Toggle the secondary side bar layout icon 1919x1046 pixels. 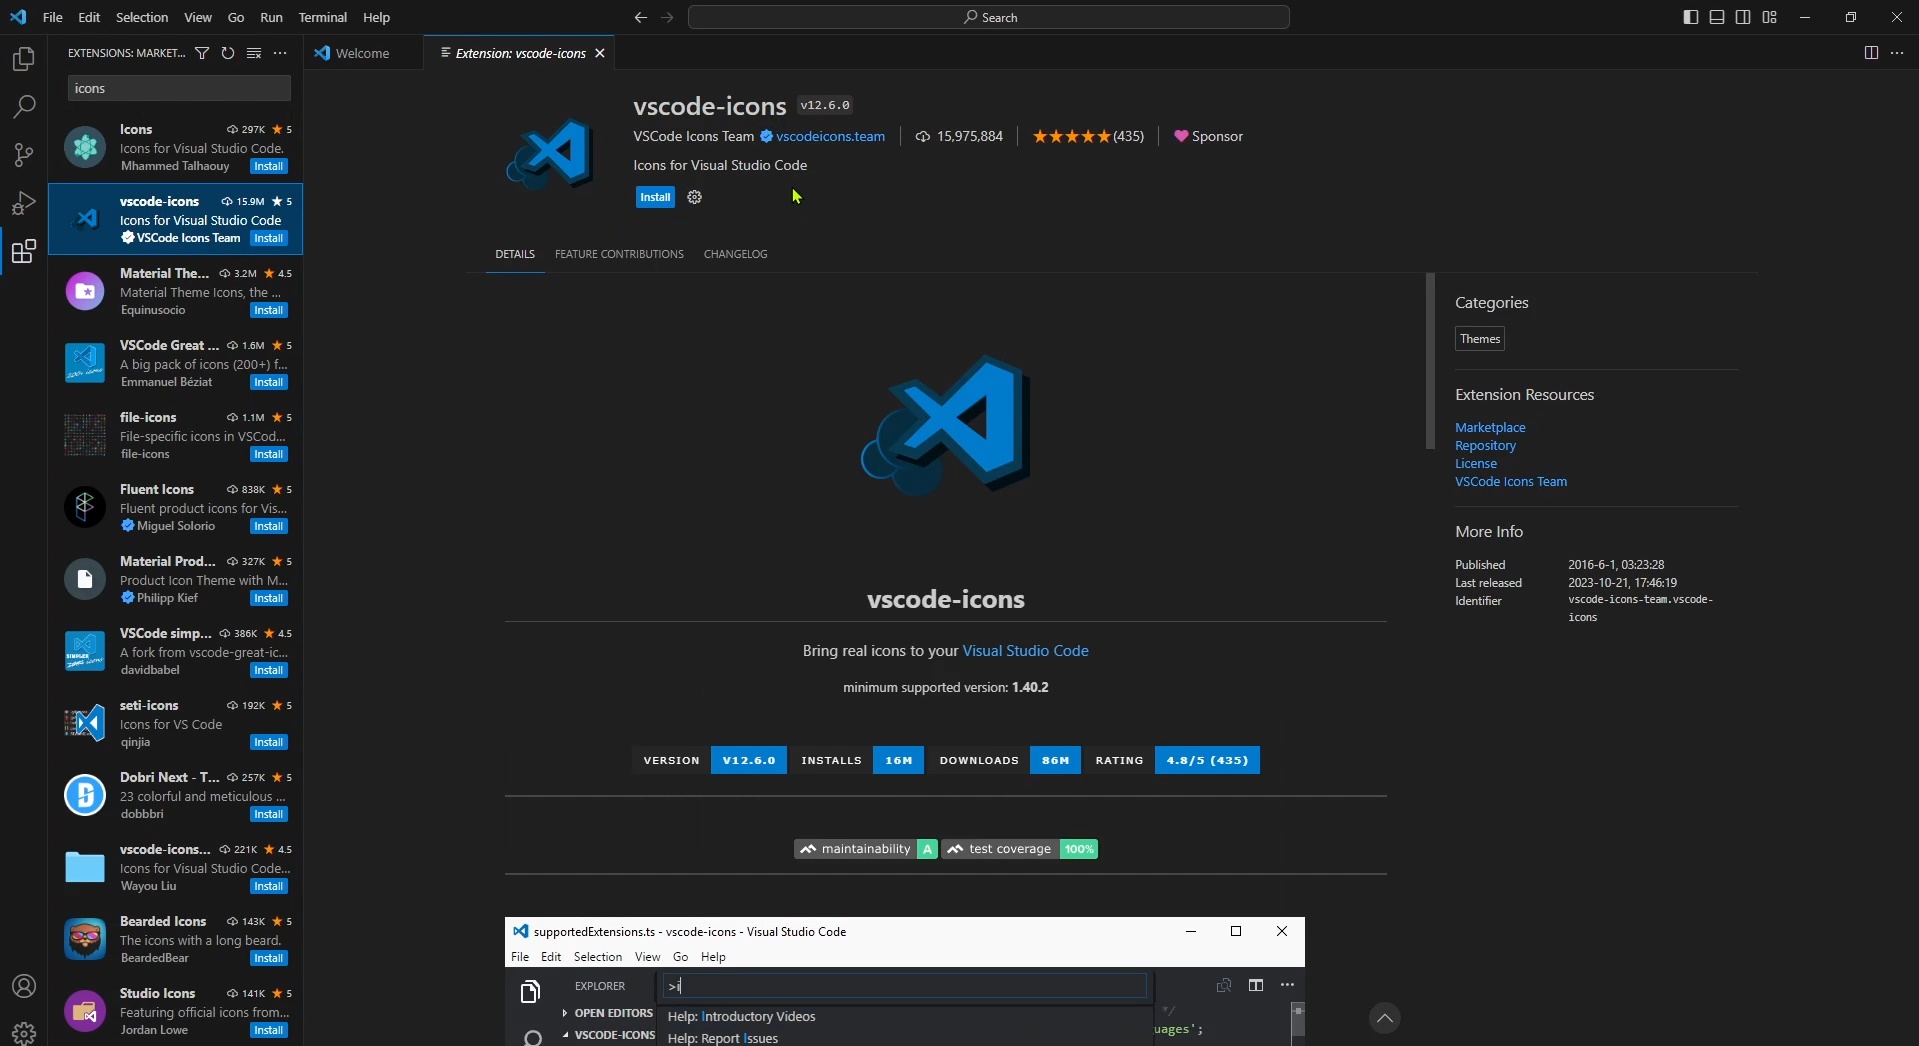[x=1743, y=17]
